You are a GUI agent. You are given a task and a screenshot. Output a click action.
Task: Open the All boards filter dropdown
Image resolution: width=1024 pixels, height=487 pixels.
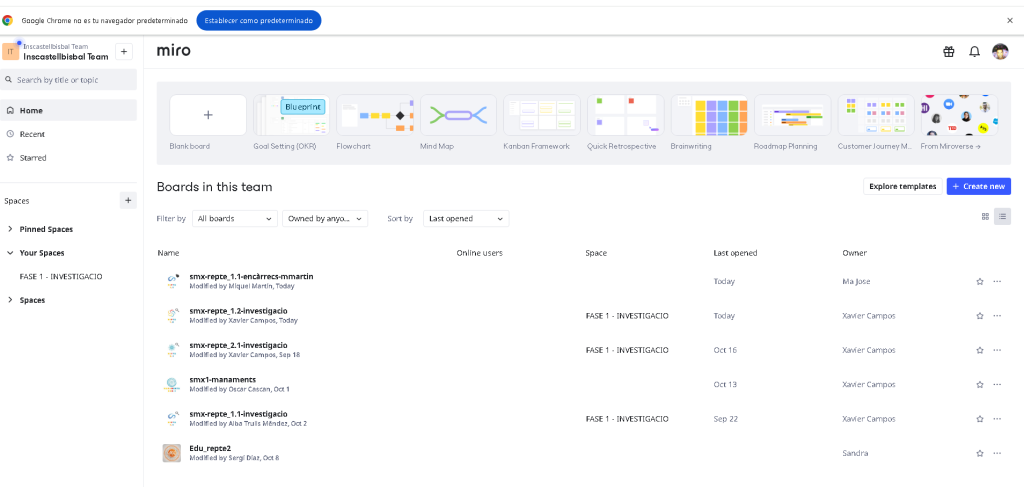(236, 218)
